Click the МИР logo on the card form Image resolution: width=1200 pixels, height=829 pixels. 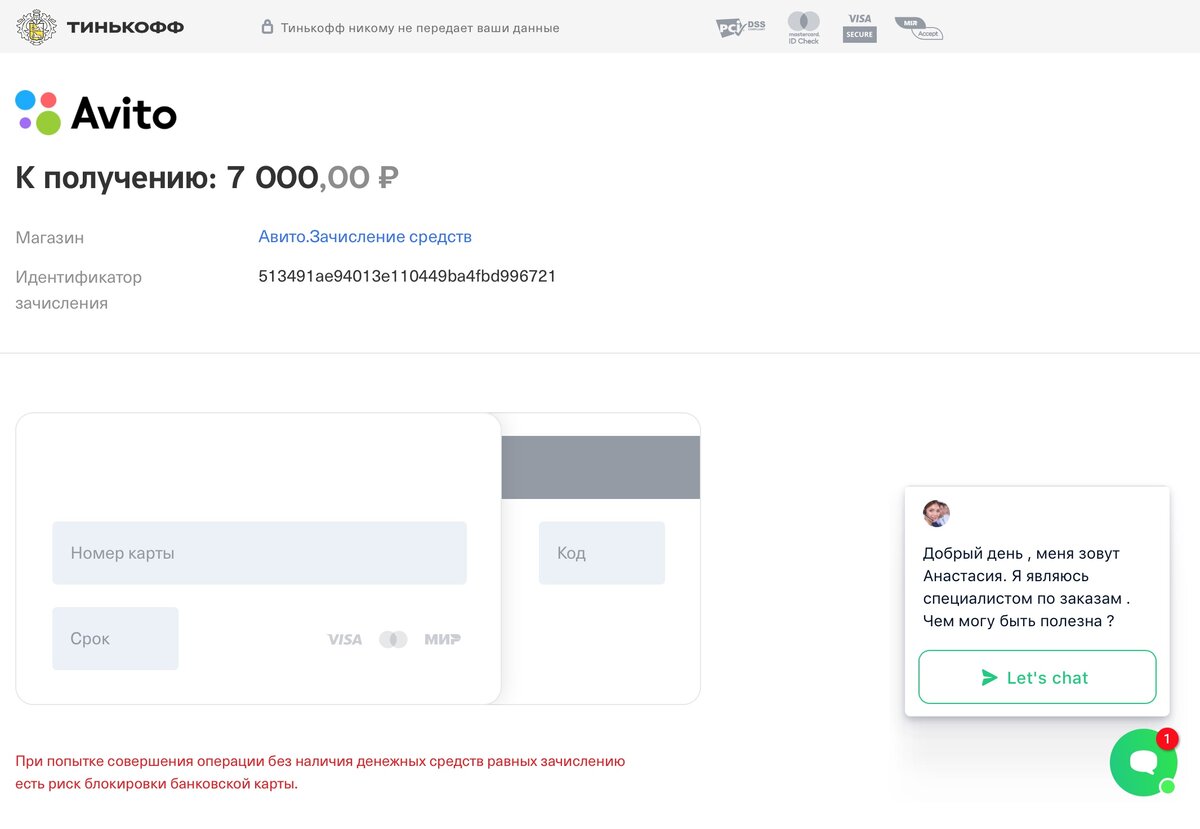pos(442,639)
